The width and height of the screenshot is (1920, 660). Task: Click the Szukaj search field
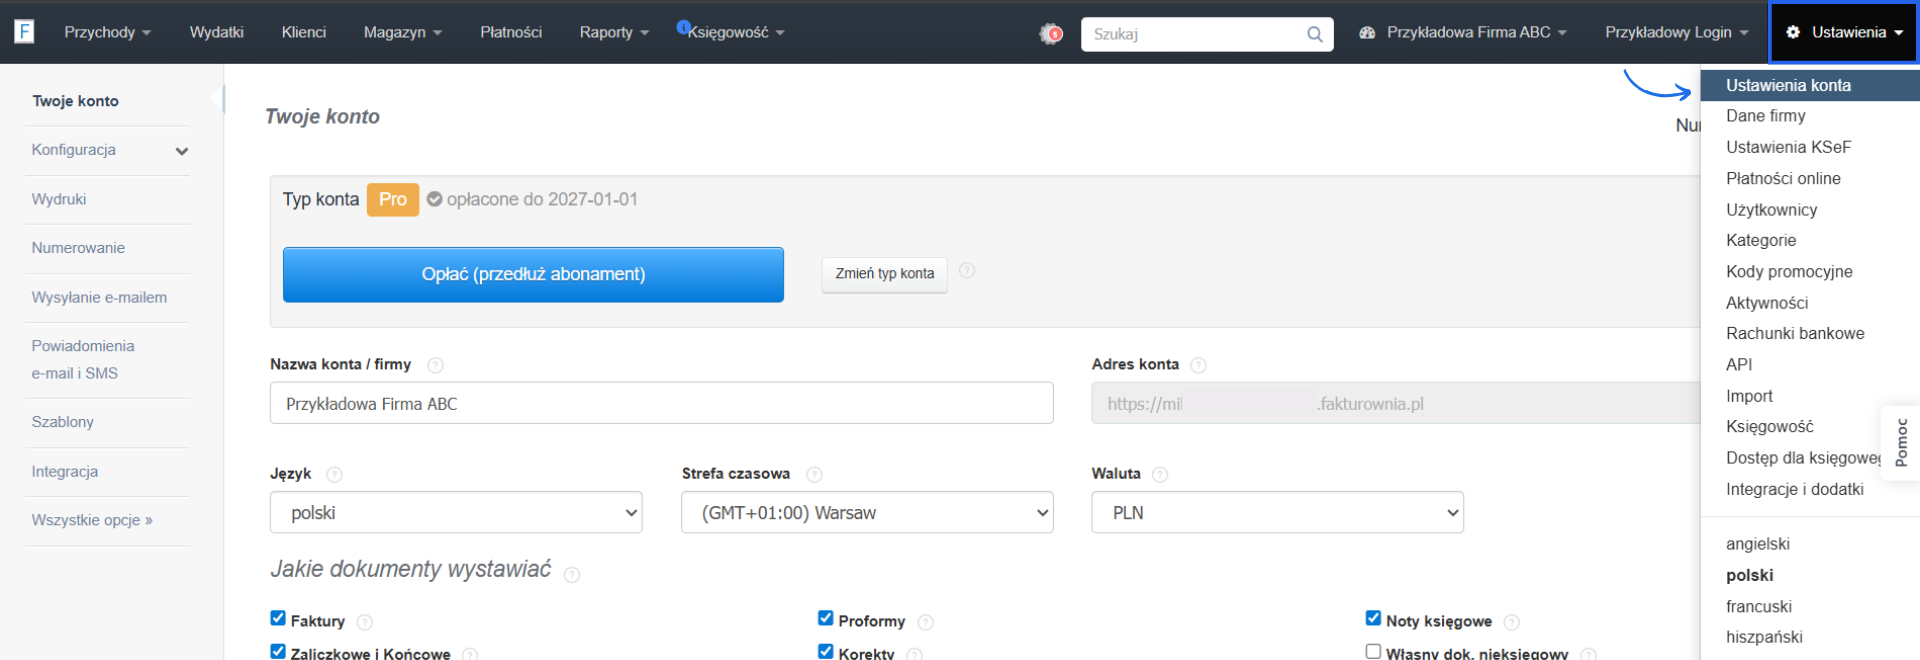(x=1207, y=34)
